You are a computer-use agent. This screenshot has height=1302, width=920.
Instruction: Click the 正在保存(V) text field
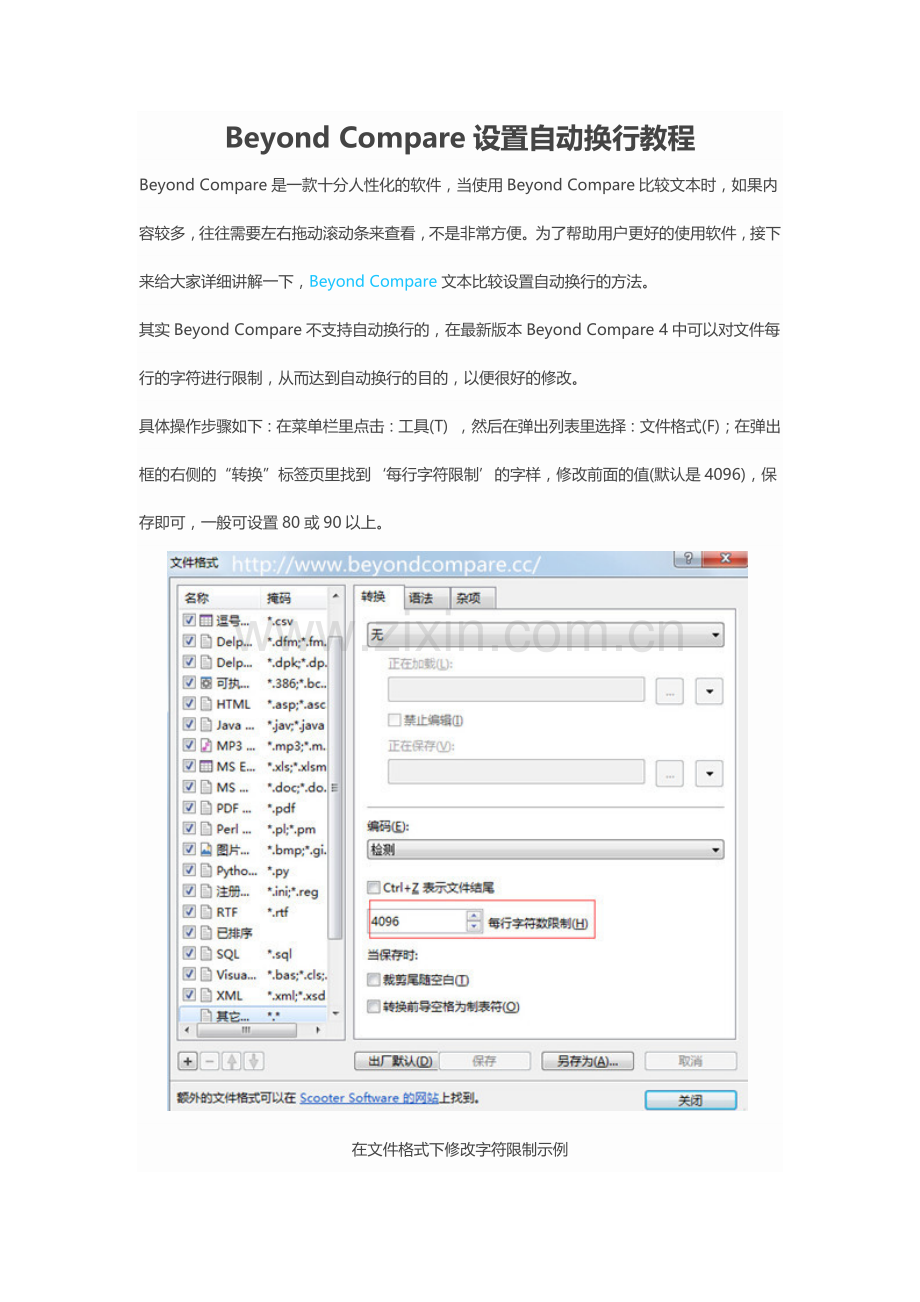516,772
